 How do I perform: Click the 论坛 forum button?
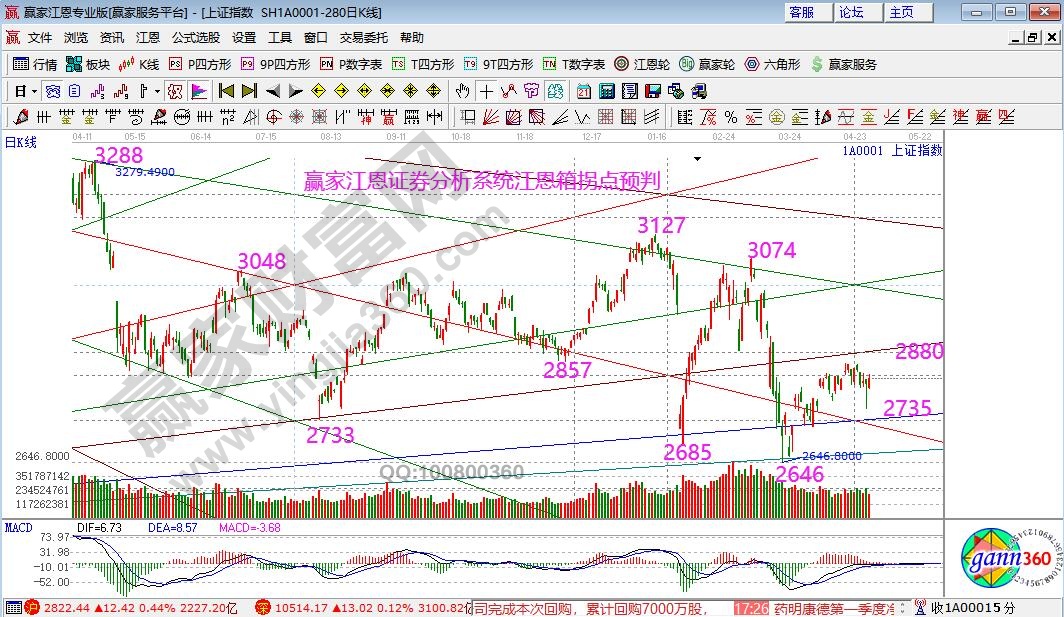tap(851, 12)
